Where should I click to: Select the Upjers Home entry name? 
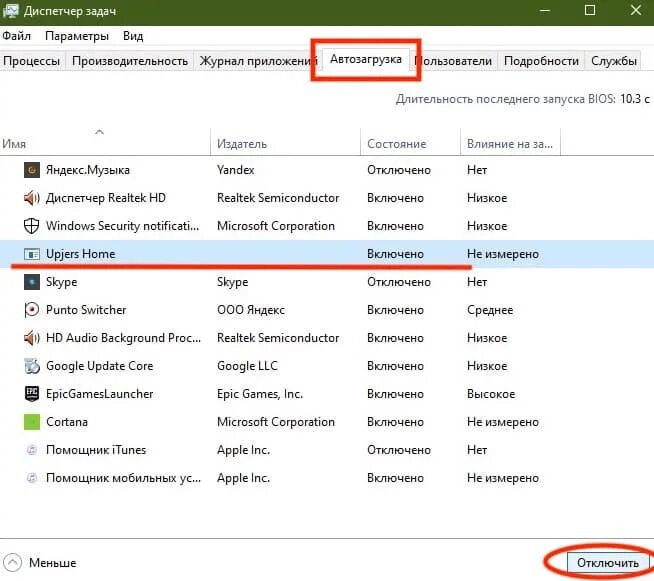[80, 254]
